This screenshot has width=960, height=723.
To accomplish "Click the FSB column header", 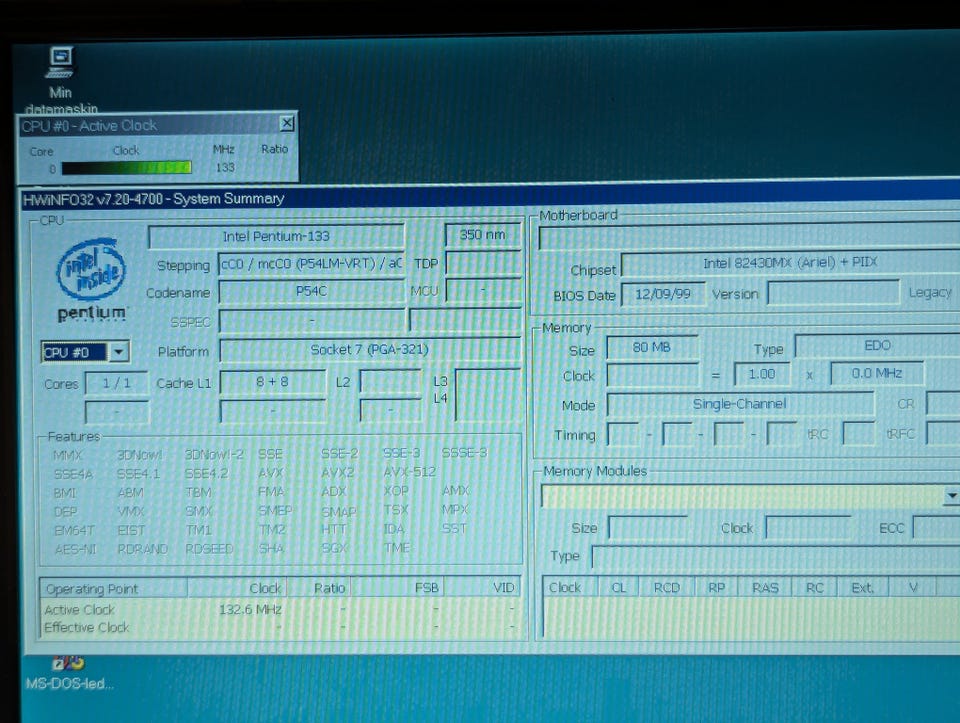I will point(398,588).
